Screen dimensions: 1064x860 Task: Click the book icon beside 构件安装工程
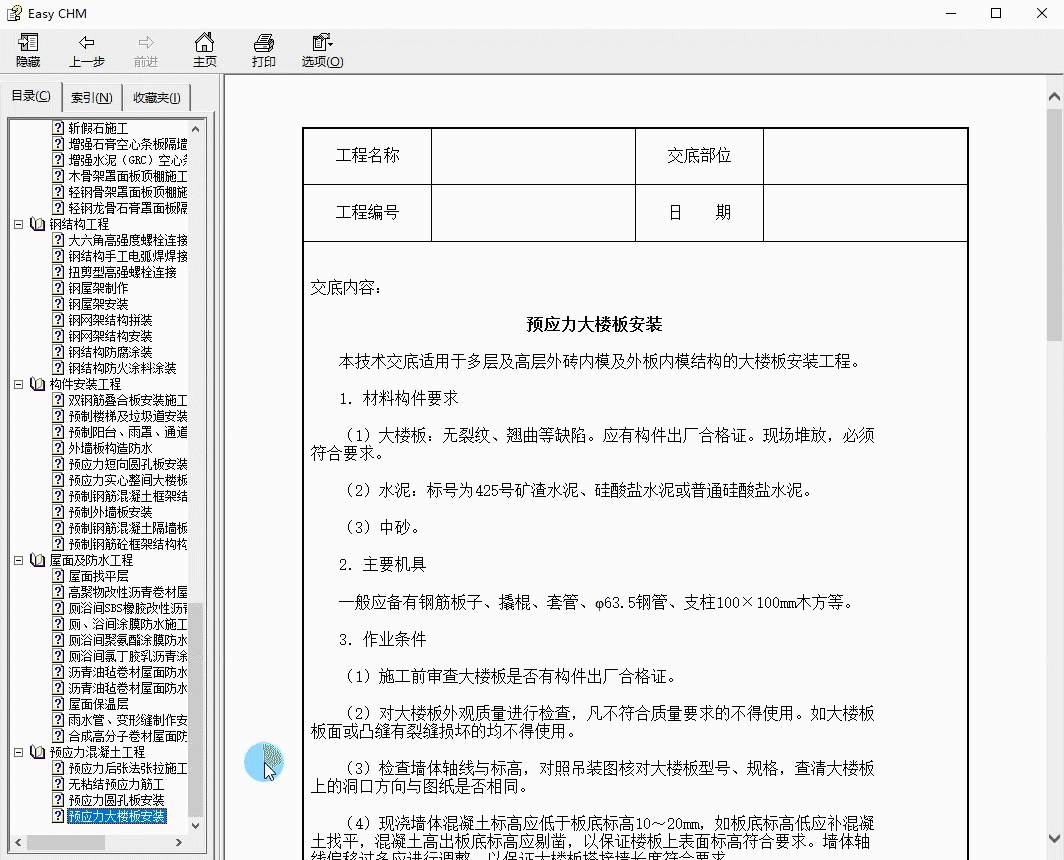pos(37,384)
